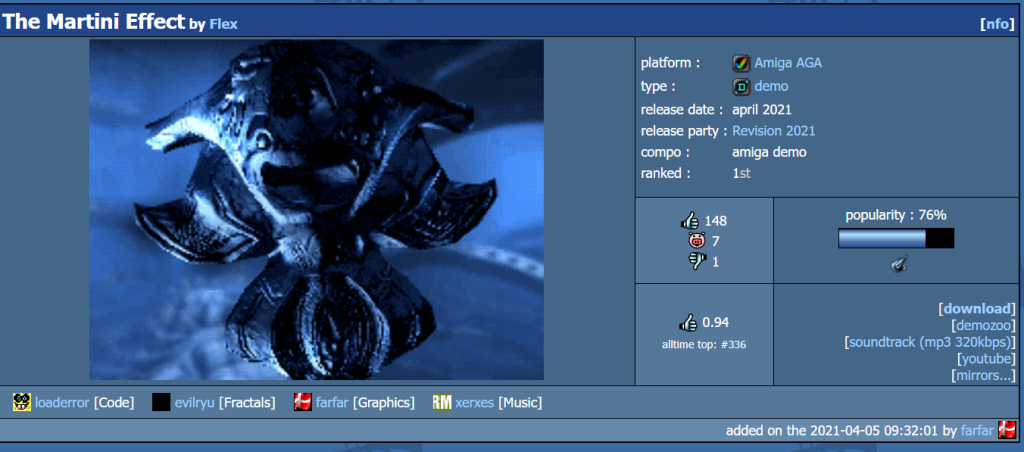
Task: Click the demo type icon
Action: click(x=741, y=86)
